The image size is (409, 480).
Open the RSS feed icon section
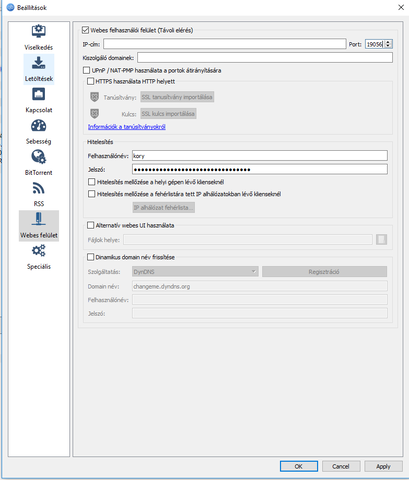tap(39, 188)
